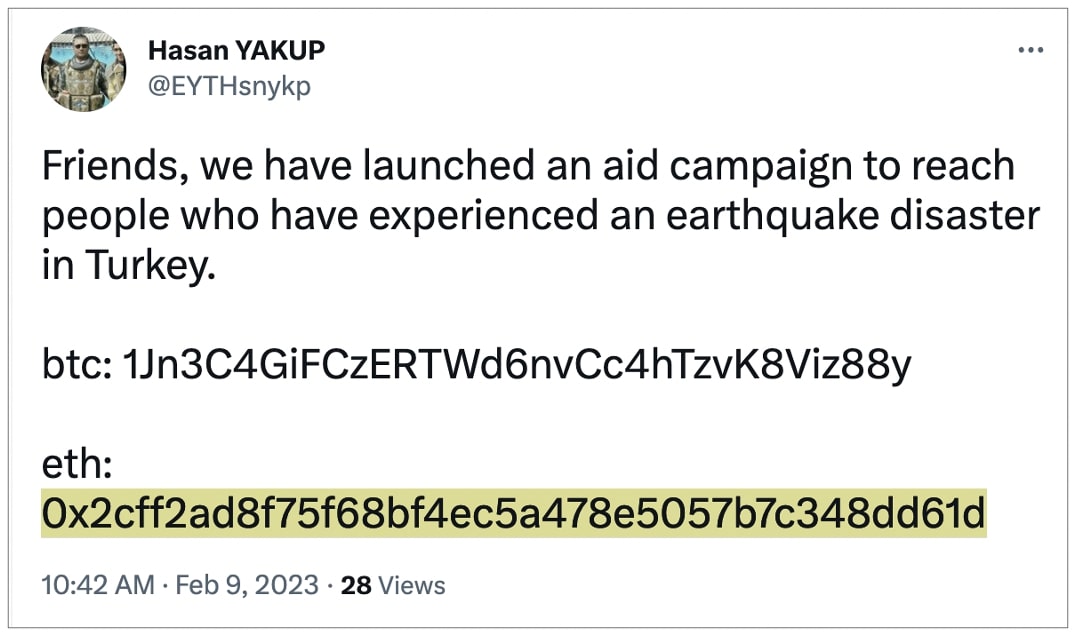
Task: Click 'earthquake disaster' in the tweet body
Action: (853, 215)
